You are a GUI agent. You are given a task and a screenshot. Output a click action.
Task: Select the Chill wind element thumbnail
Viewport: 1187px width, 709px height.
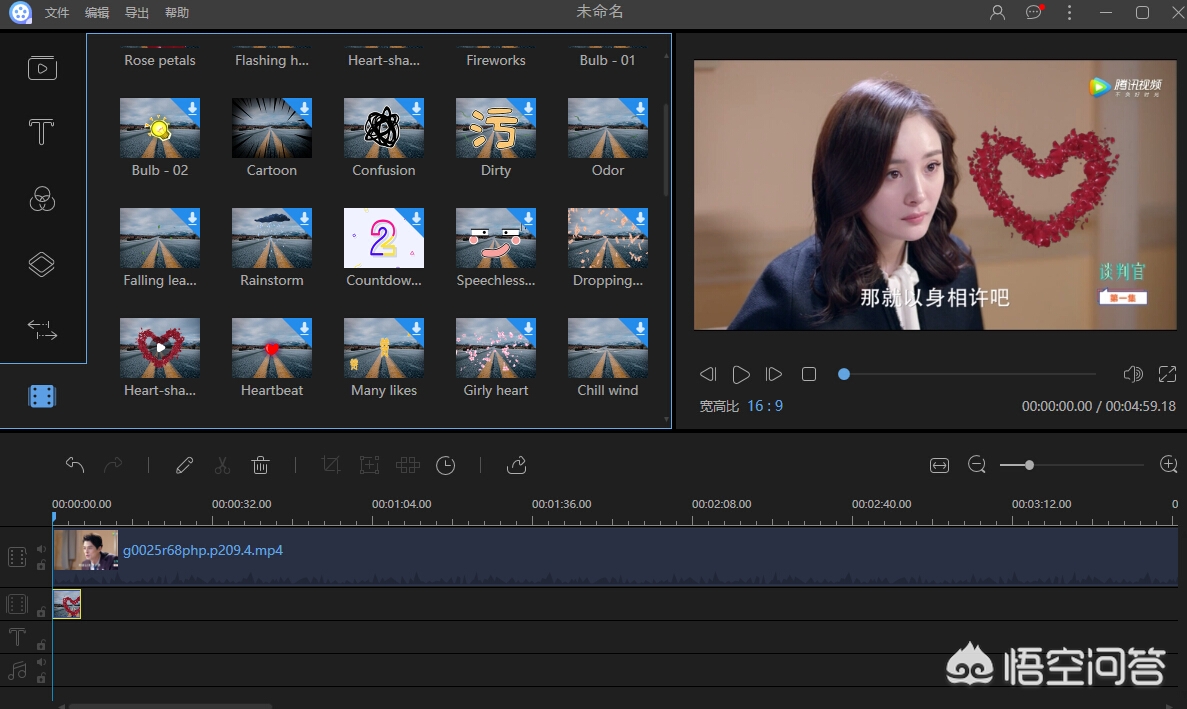point(608,348)
